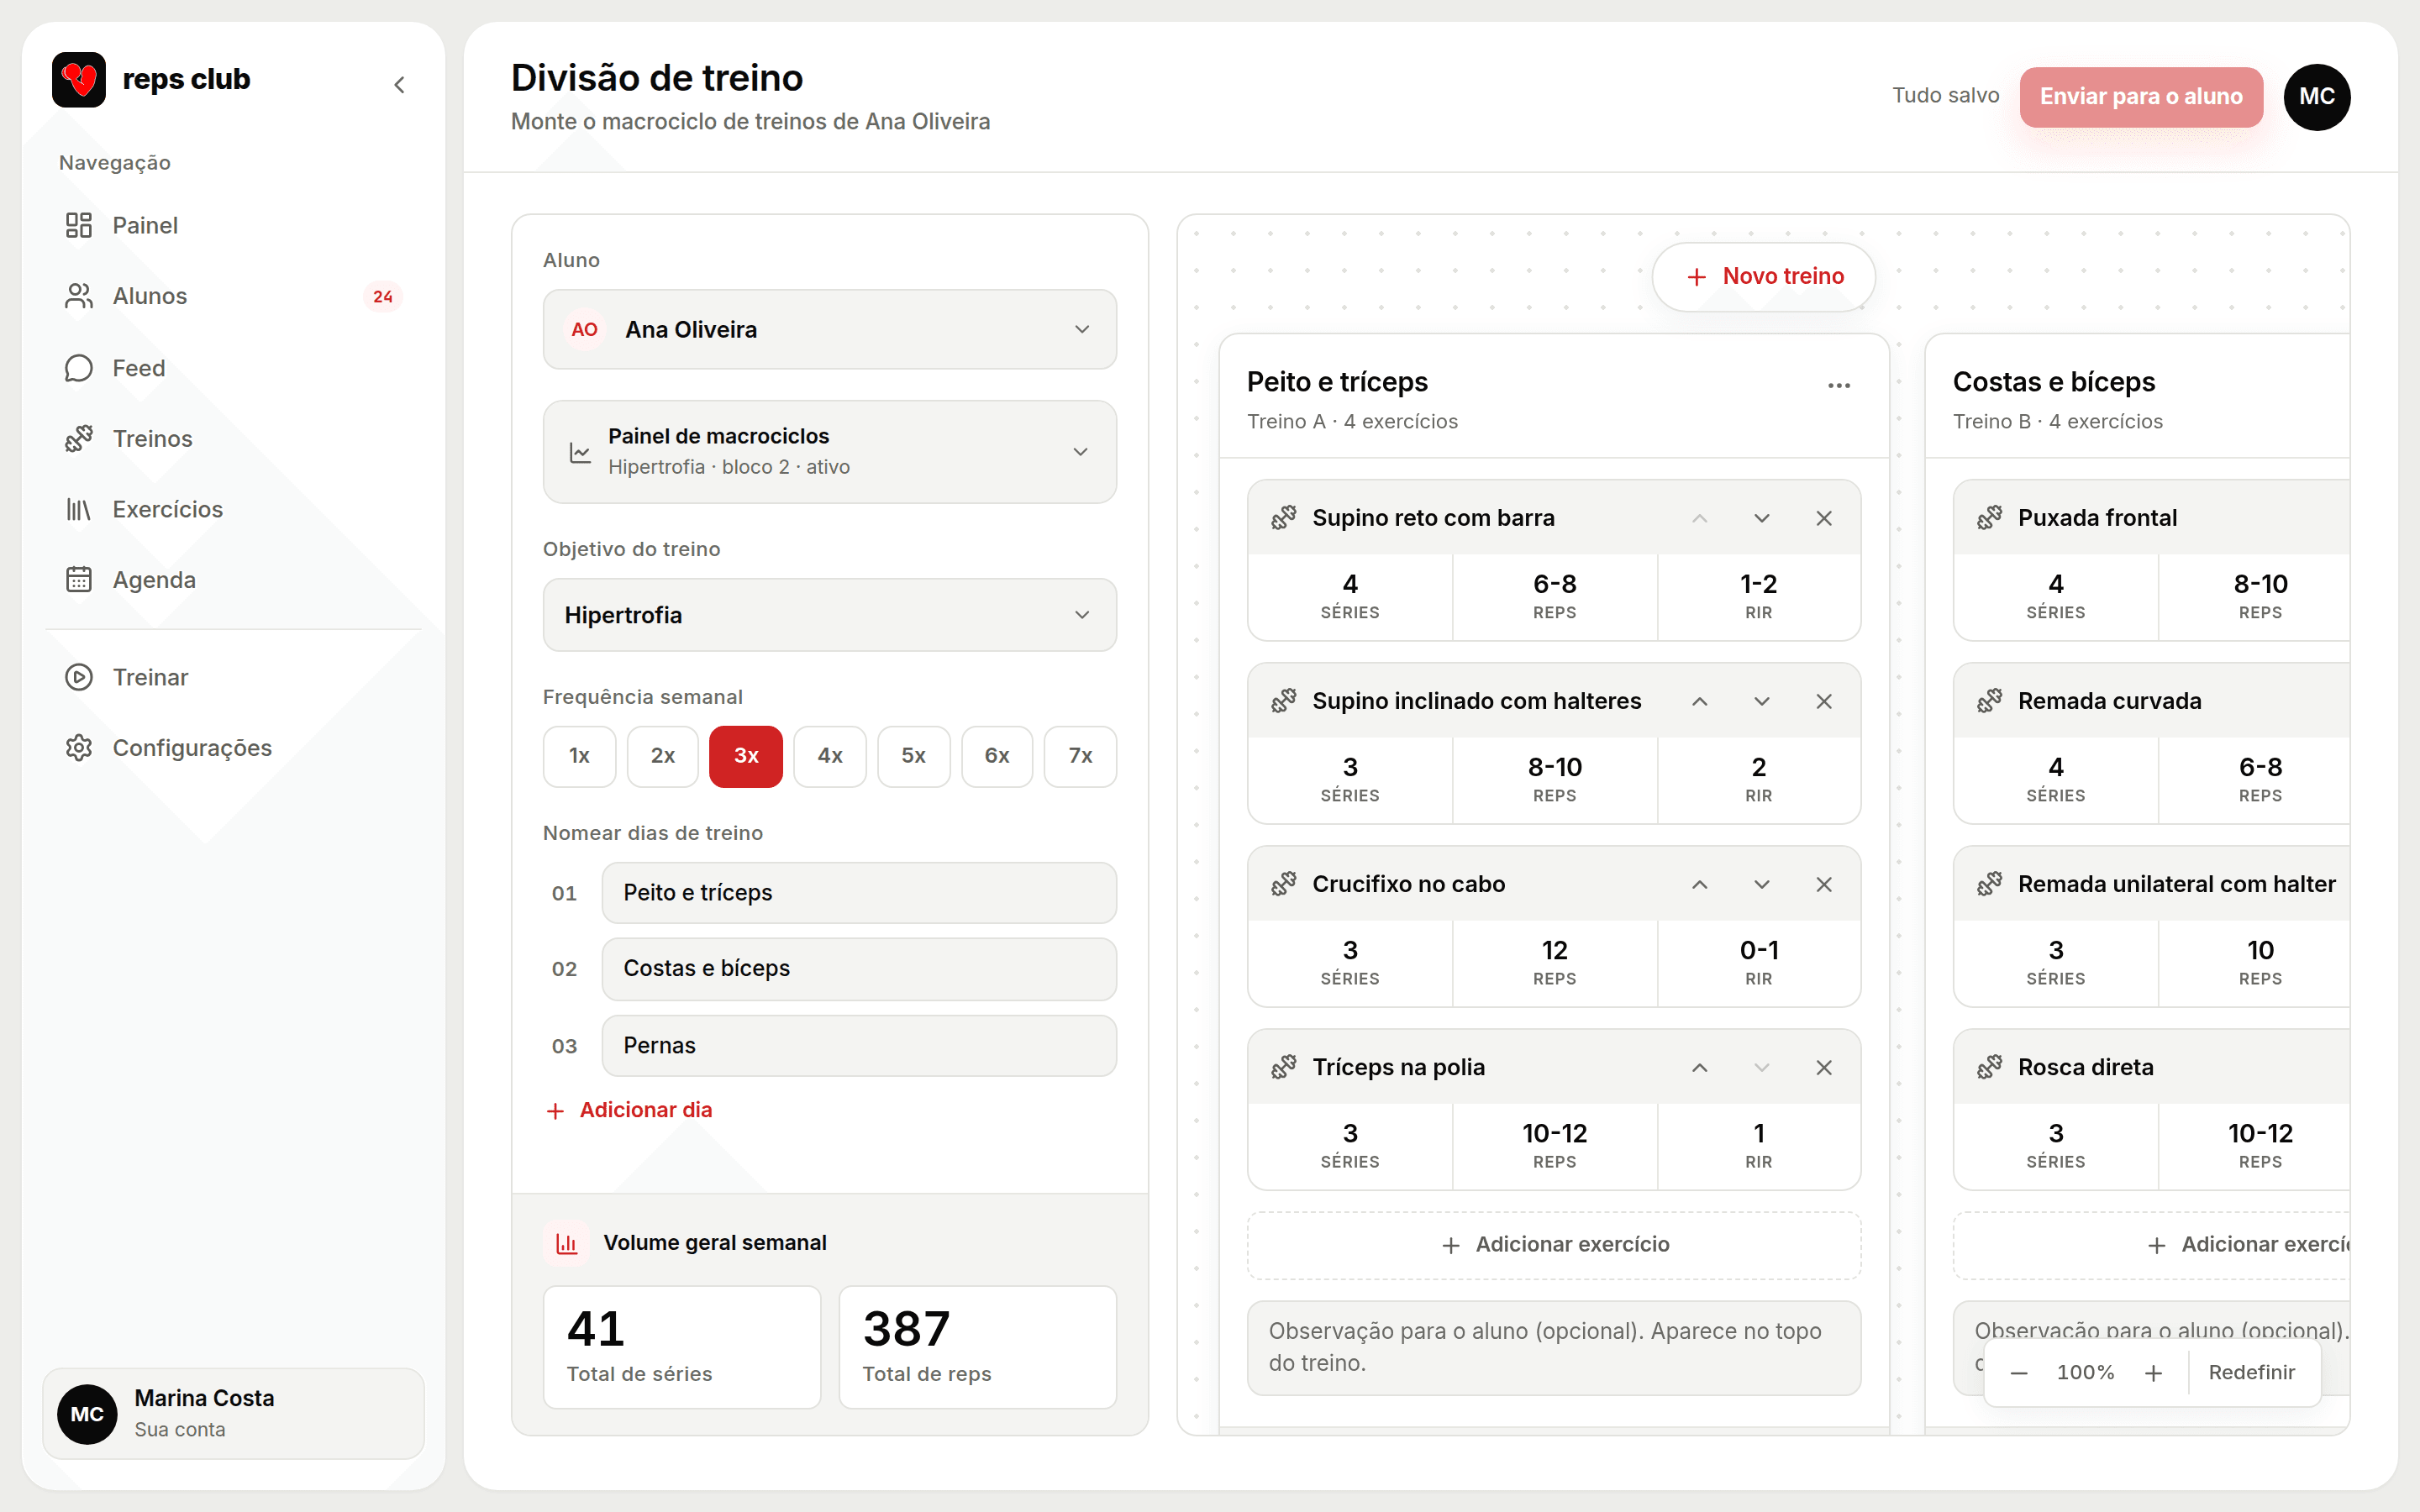Add exercise to Peito e tríceps

1554,1245
